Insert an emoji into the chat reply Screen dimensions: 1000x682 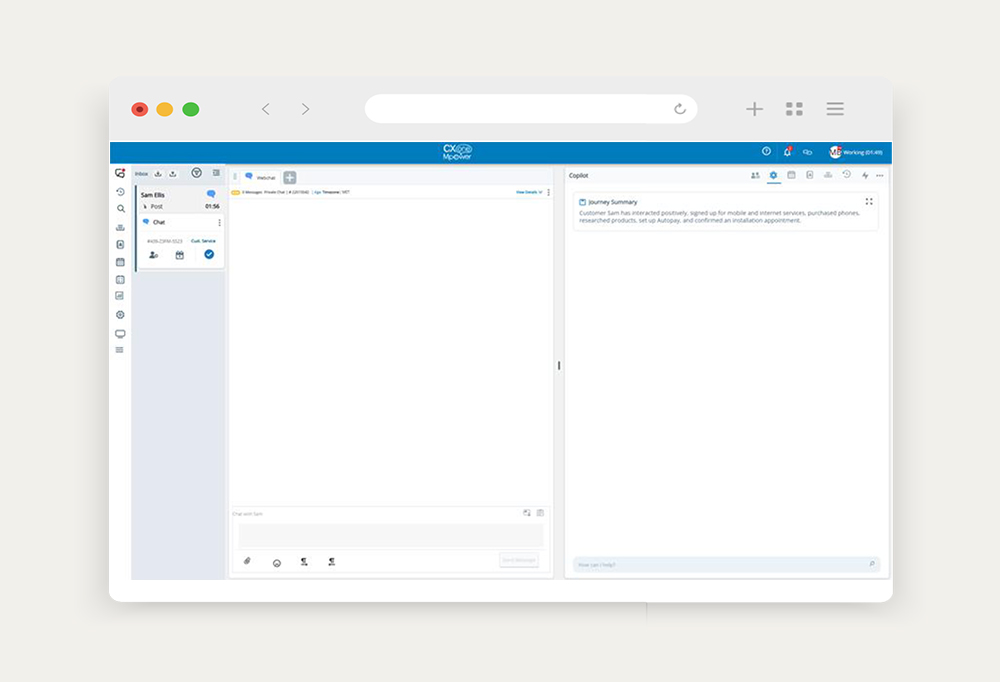pyautogui.click(x=275, y=561)
